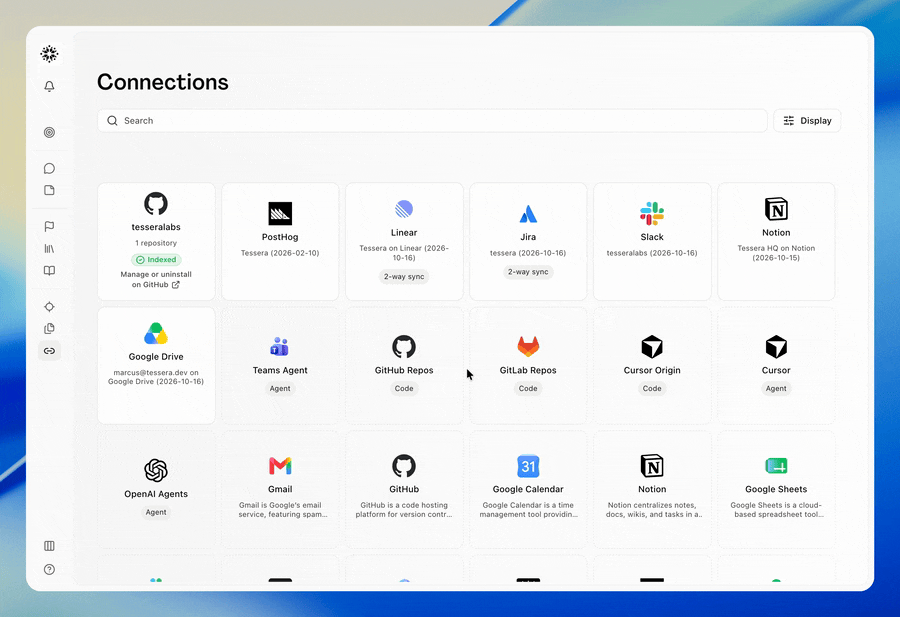
Task: Click the OpenAI Agents logo
Action: (156, 471)
